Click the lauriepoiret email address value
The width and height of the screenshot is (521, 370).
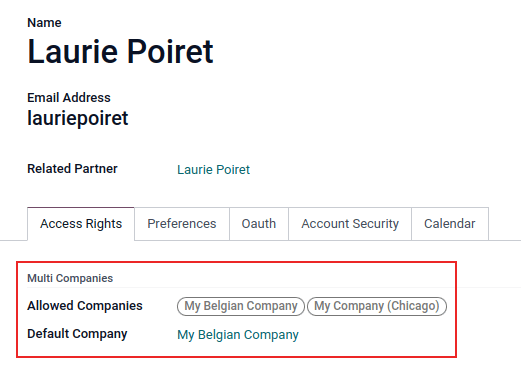78,118
